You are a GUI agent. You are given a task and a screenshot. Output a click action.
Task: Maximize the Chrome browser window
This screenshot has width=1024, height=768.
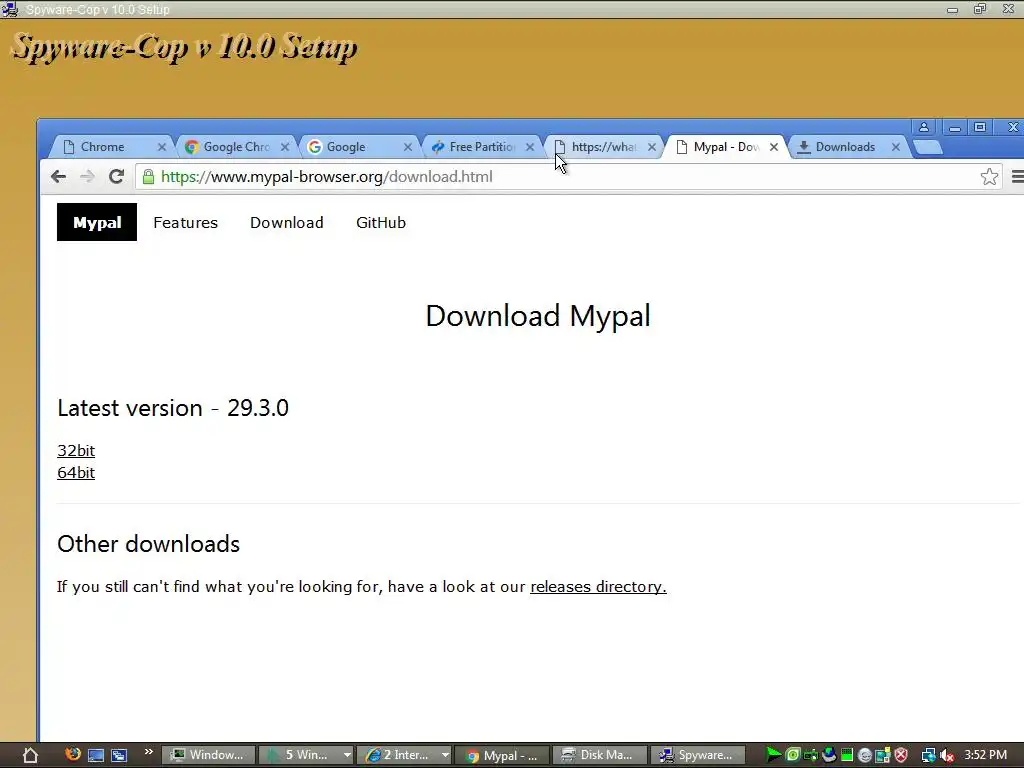pos(980,127)
